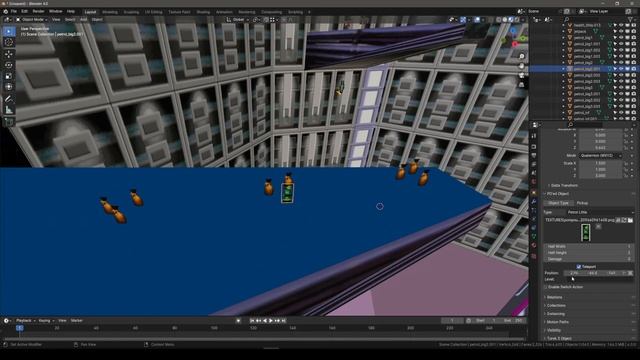
Task: Switch to the UV Editing workspace tab
Action: click(153, 12)
